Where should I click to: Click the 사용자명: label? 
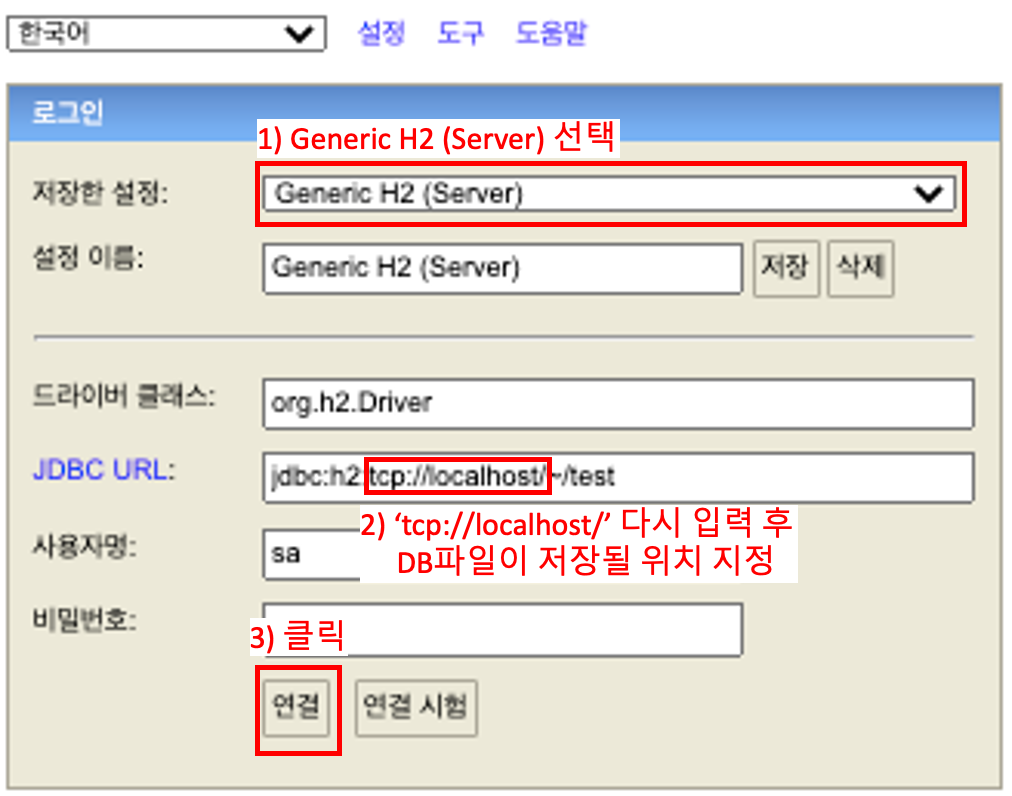click(84, 546)
